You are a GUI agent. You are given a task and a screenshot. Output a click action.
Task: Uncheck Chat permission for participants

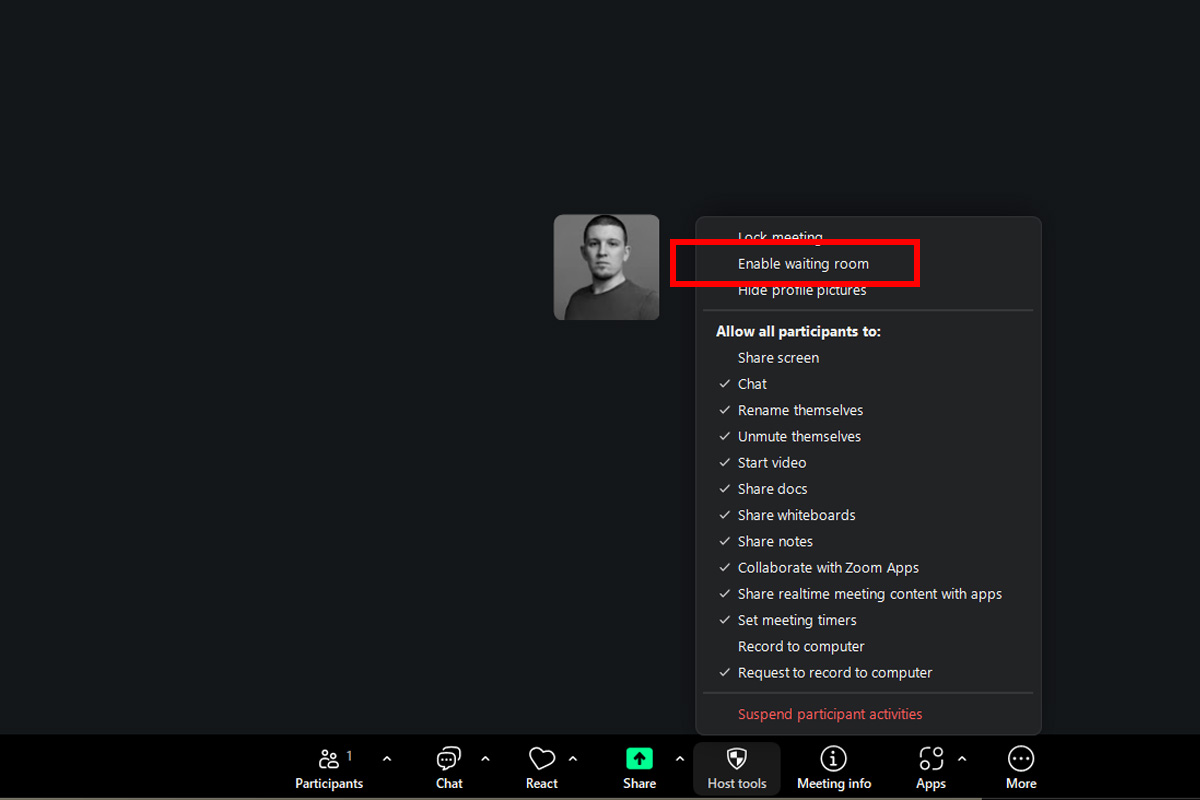(752, 384)
